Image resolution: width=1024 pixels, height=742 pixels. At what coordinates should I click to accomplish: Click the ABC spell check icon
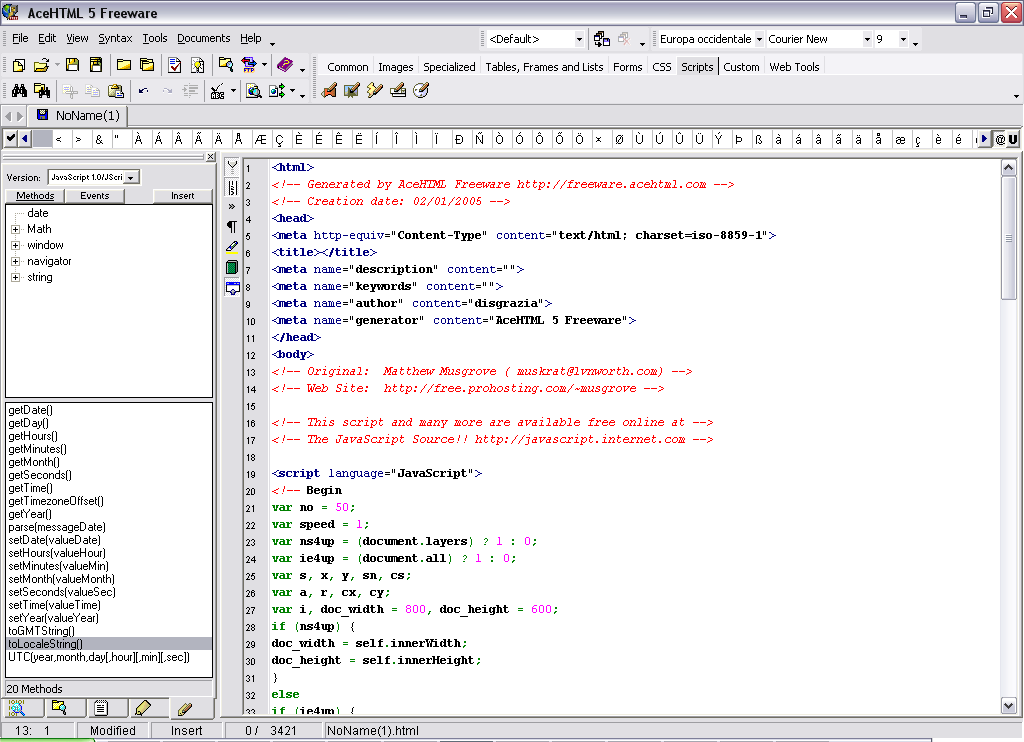pyautogui.click(x=217, y=91)
